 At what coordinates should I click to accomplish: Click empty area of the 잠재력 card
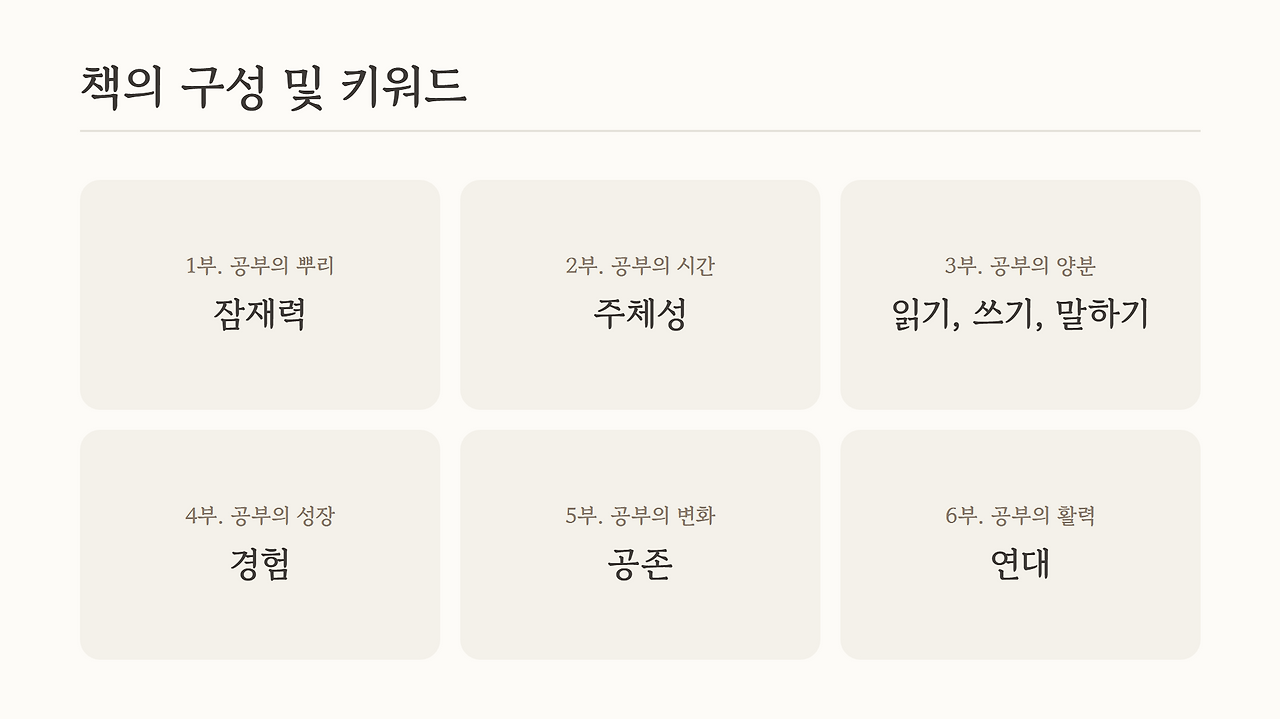point(260,375)
